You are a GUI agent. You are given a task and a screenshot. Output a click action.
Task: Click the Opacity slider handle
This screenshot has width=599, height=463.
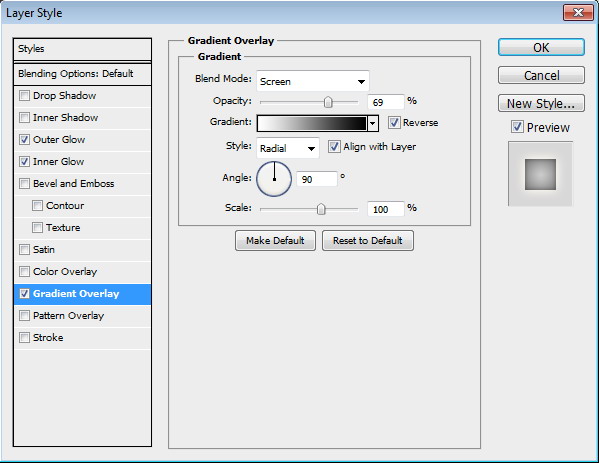328,102
